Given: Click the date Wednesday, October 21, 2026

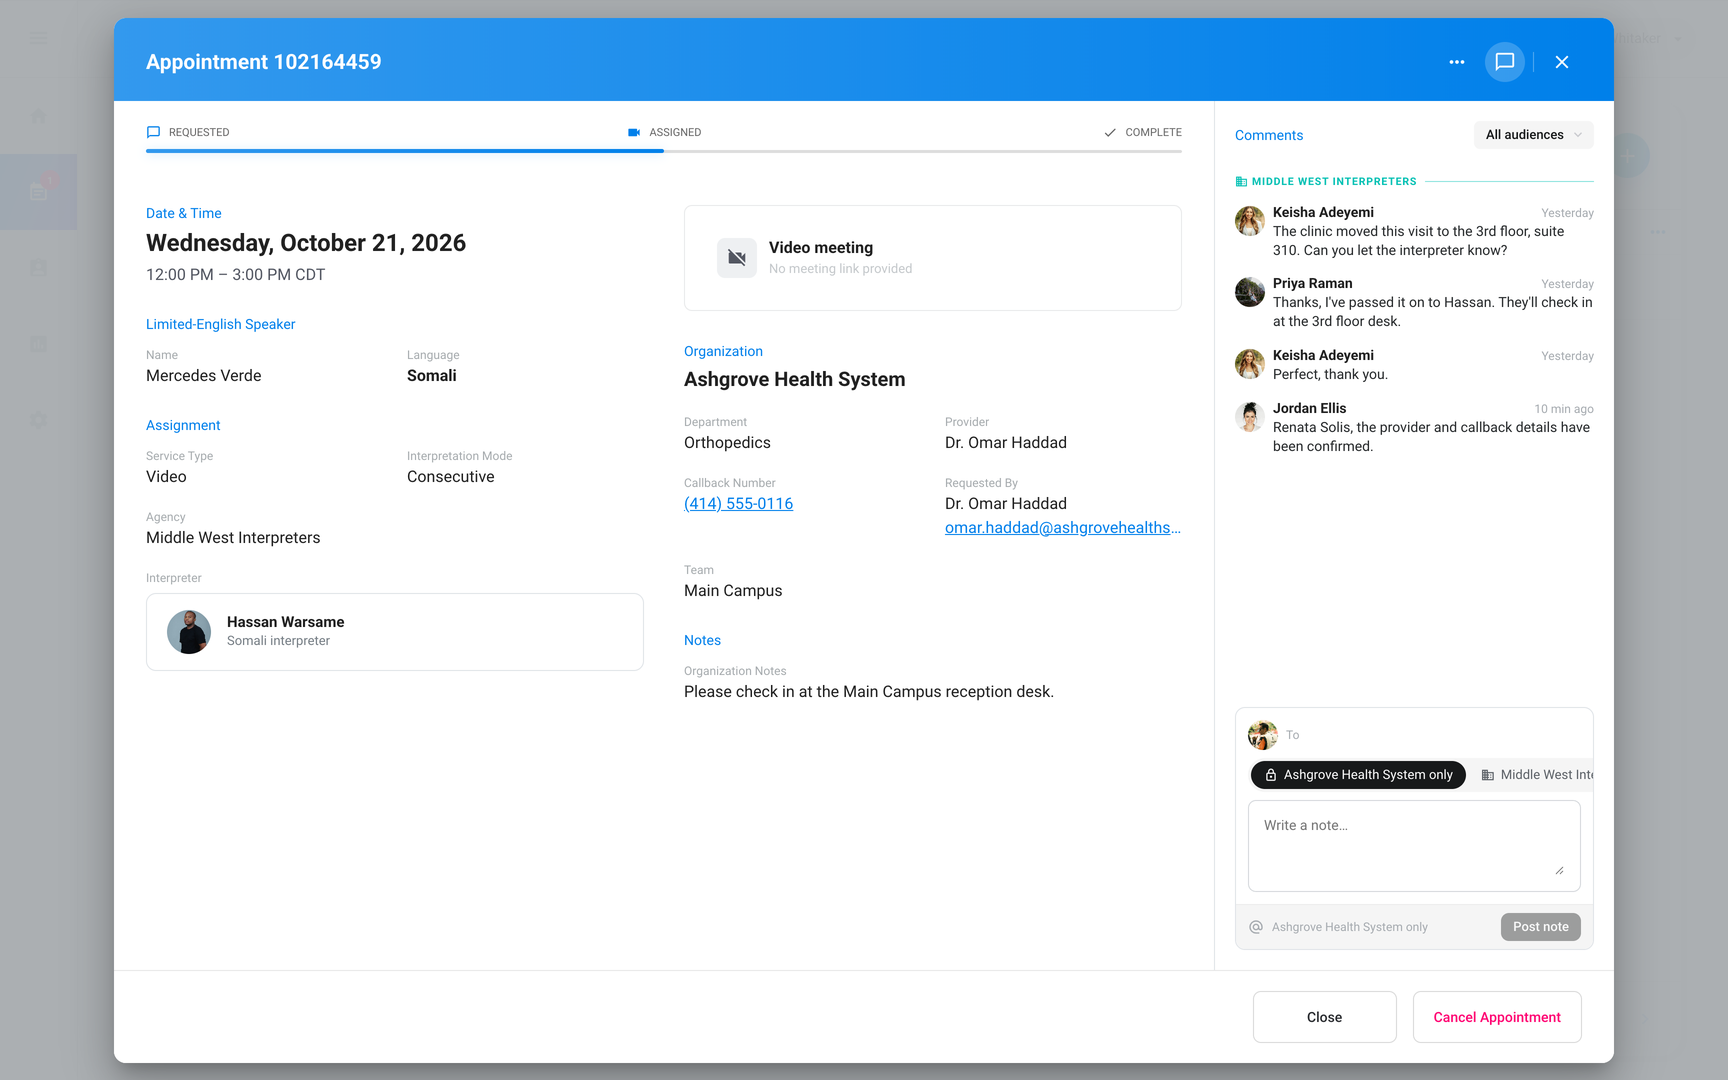Looking at the screenshot, I should (x=306, y=243).
